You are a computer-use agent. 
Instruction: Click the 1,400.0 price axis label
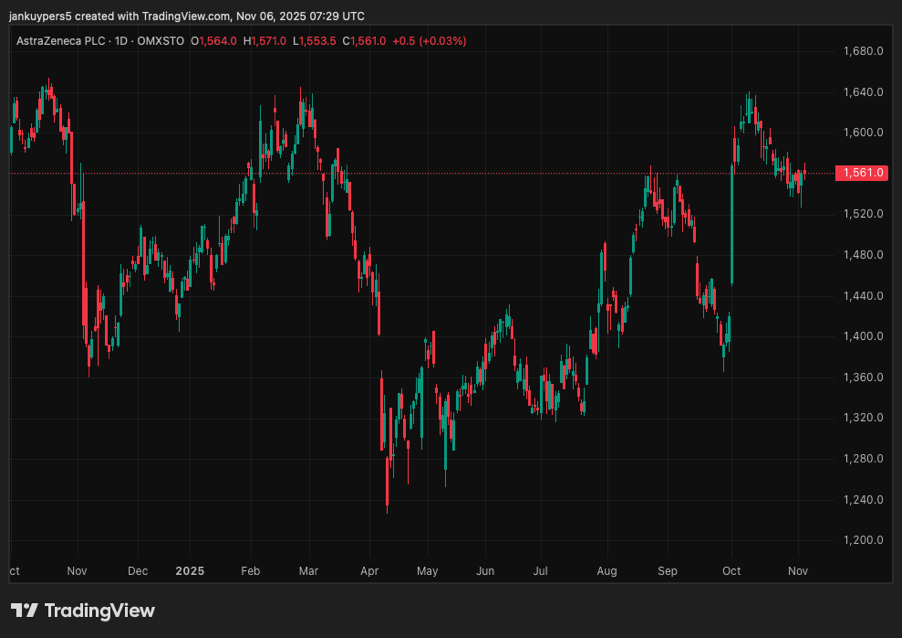point(863,336)
